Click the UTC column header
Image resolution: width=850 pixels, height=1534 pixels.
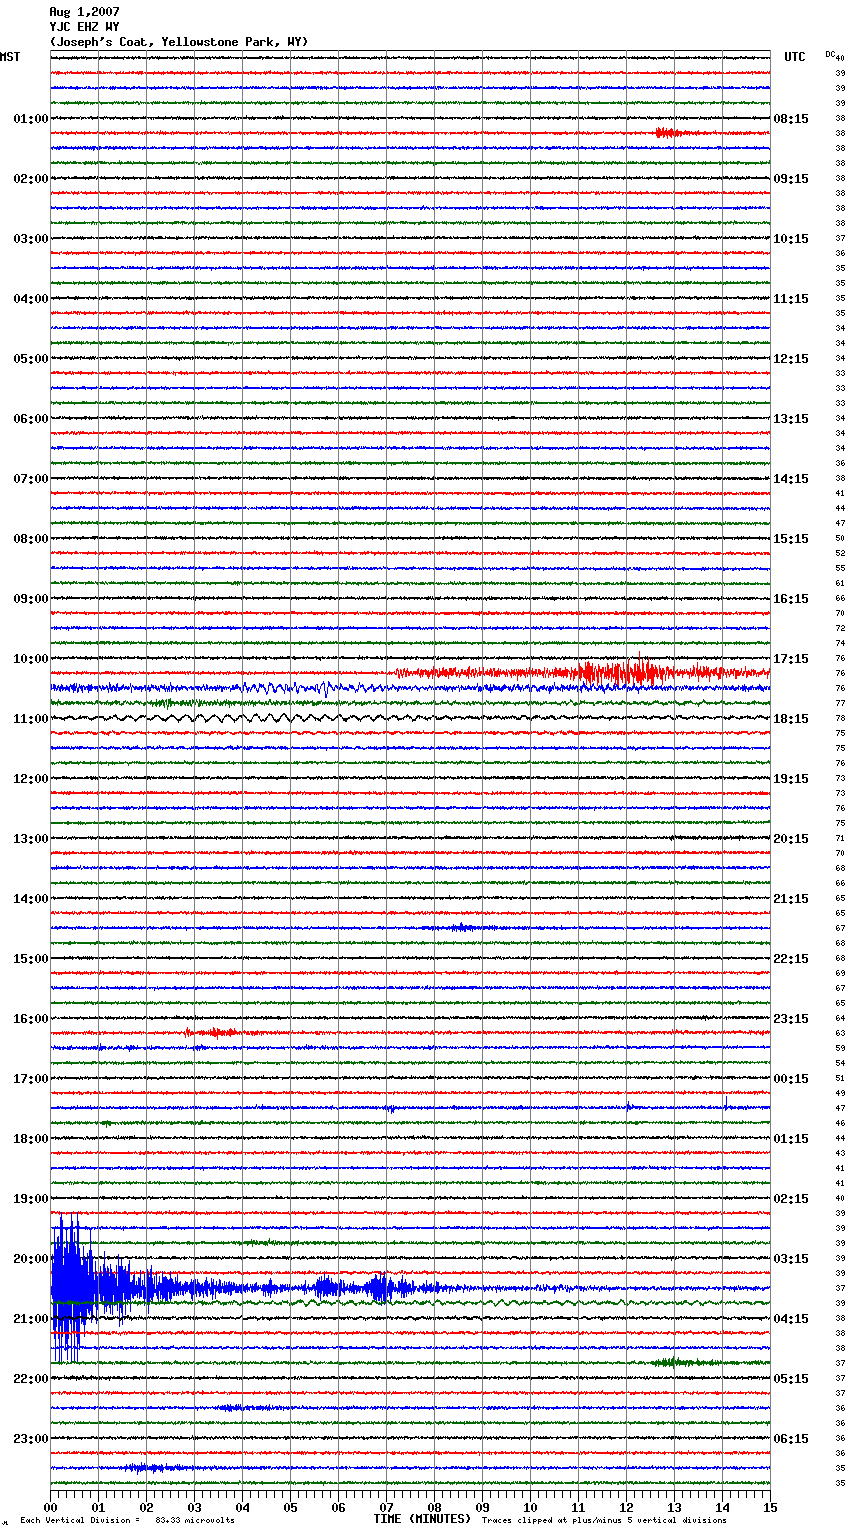pyautogui.click(x=795, y=57)
